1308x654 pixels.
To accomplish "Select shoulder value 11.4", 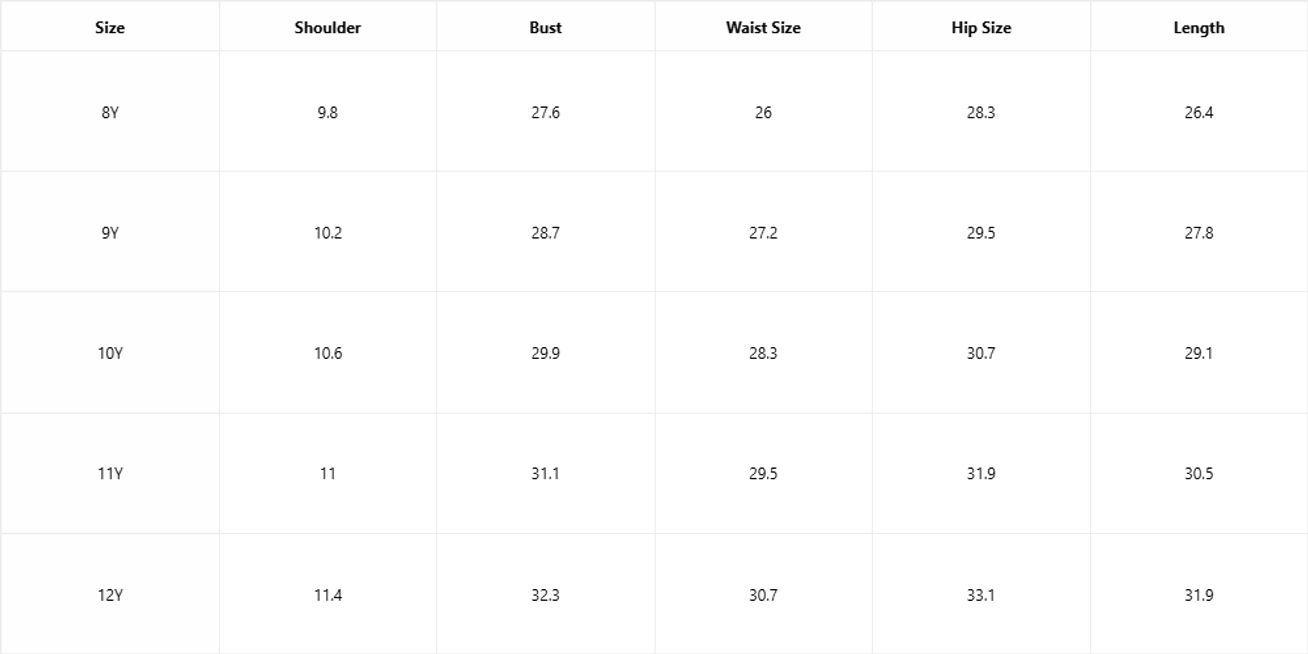I will (x=327, y=595).
